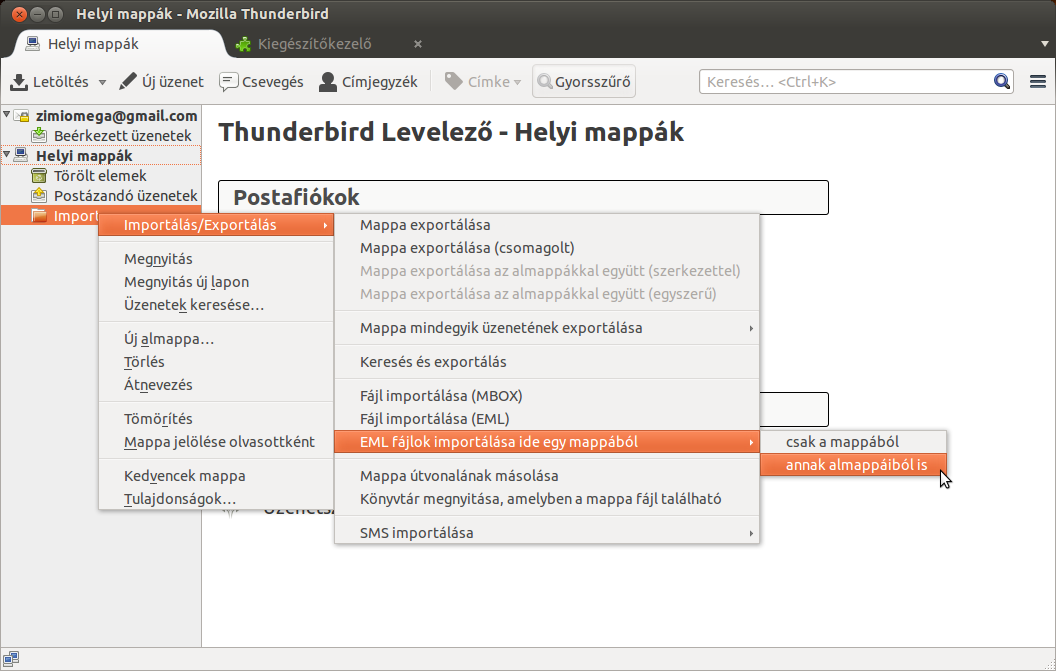The height and width of the screenshot is (671, 1056).
Task: Open the Címke tag dropdown
Action: 483,82
